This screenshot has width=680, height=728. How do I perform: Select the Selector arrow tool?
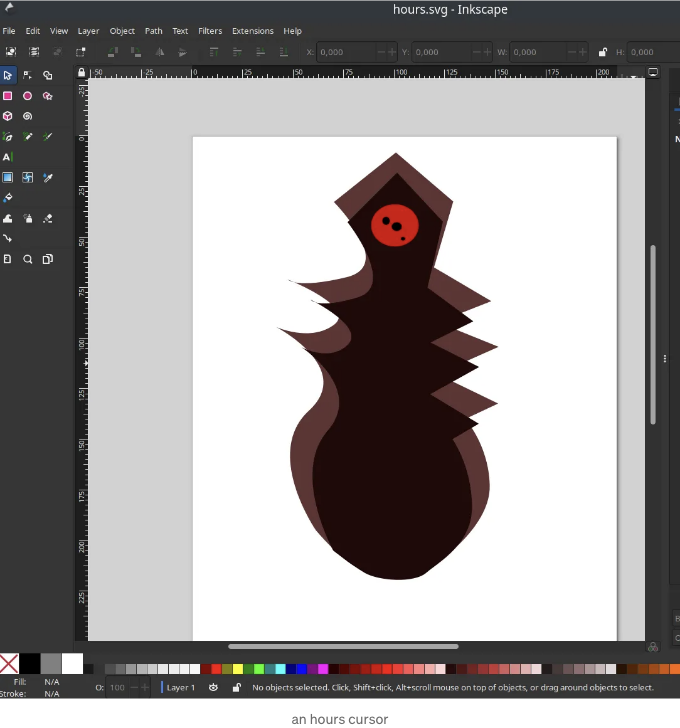[8, 75]
